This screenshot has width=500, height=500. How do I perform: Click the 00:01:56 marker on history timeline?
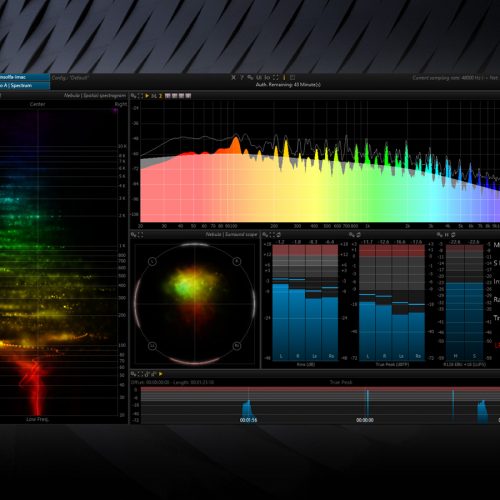coord(248,420)
